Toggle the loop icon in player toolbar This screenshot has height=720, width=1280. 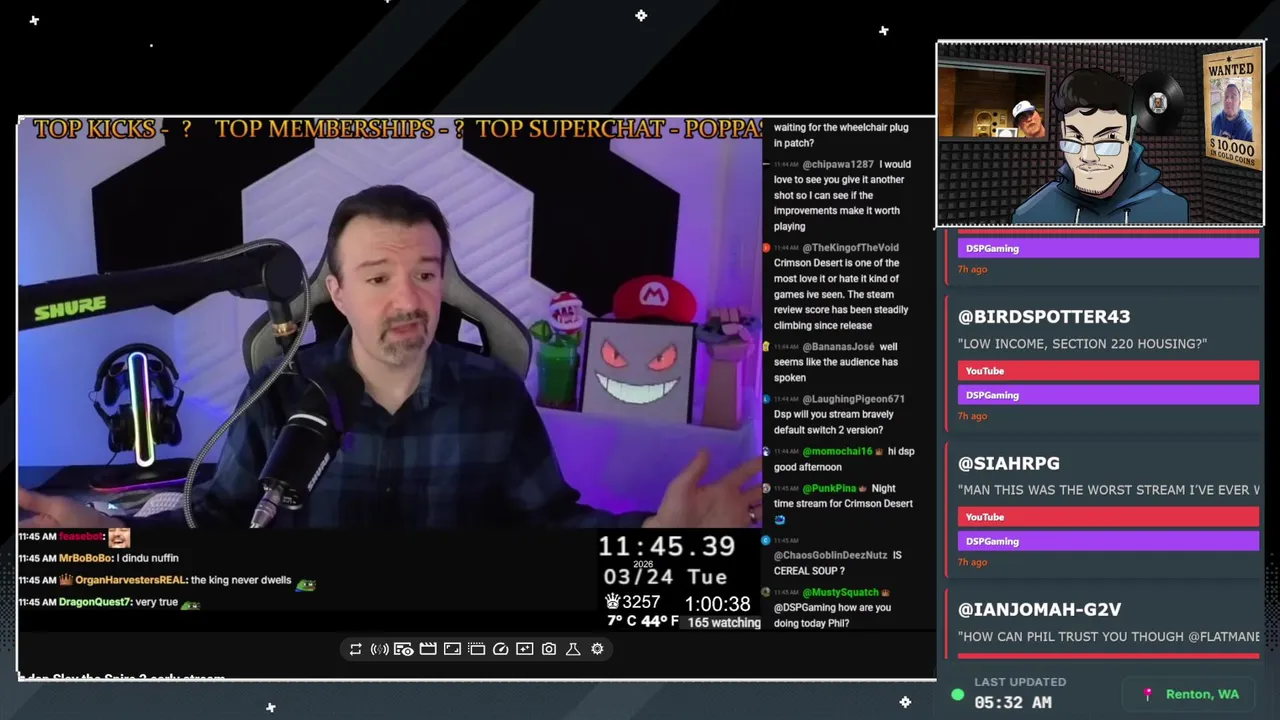[355, 649]
